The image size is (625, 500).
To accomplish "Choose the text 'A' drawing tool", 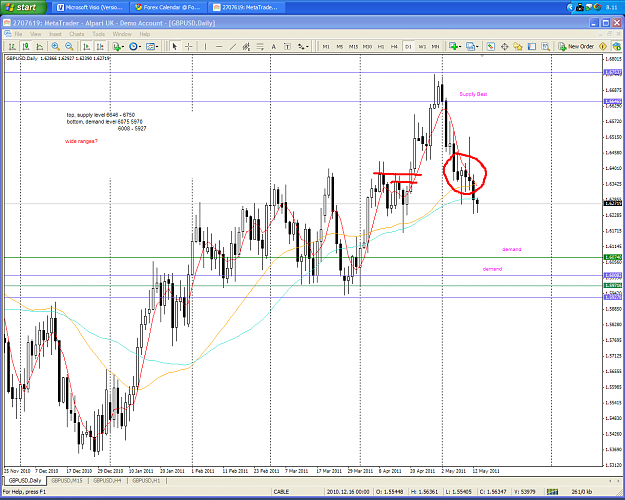I will [273, 47].
